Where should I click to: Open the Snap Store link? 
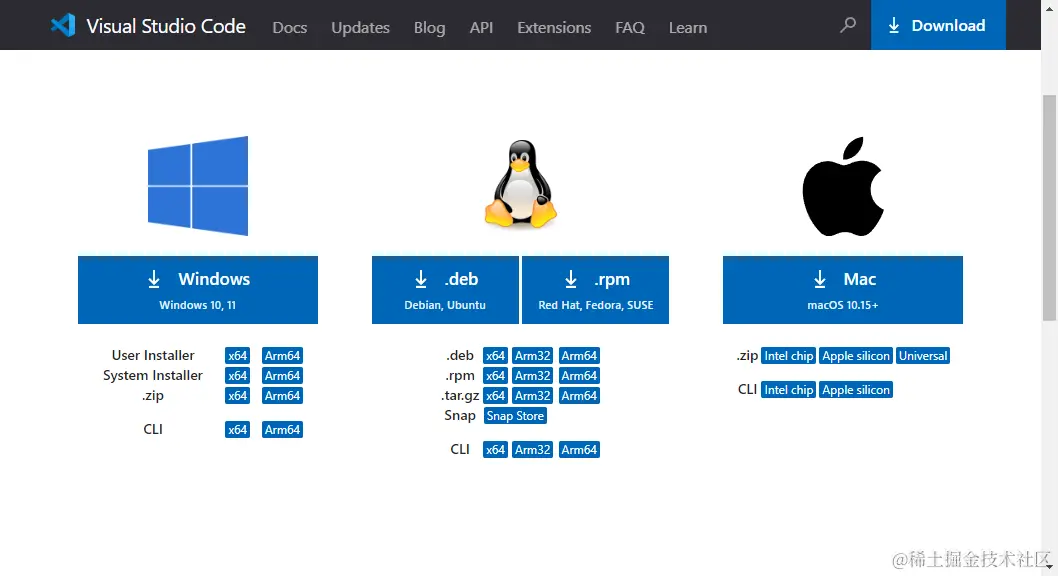tap(515, 416)
